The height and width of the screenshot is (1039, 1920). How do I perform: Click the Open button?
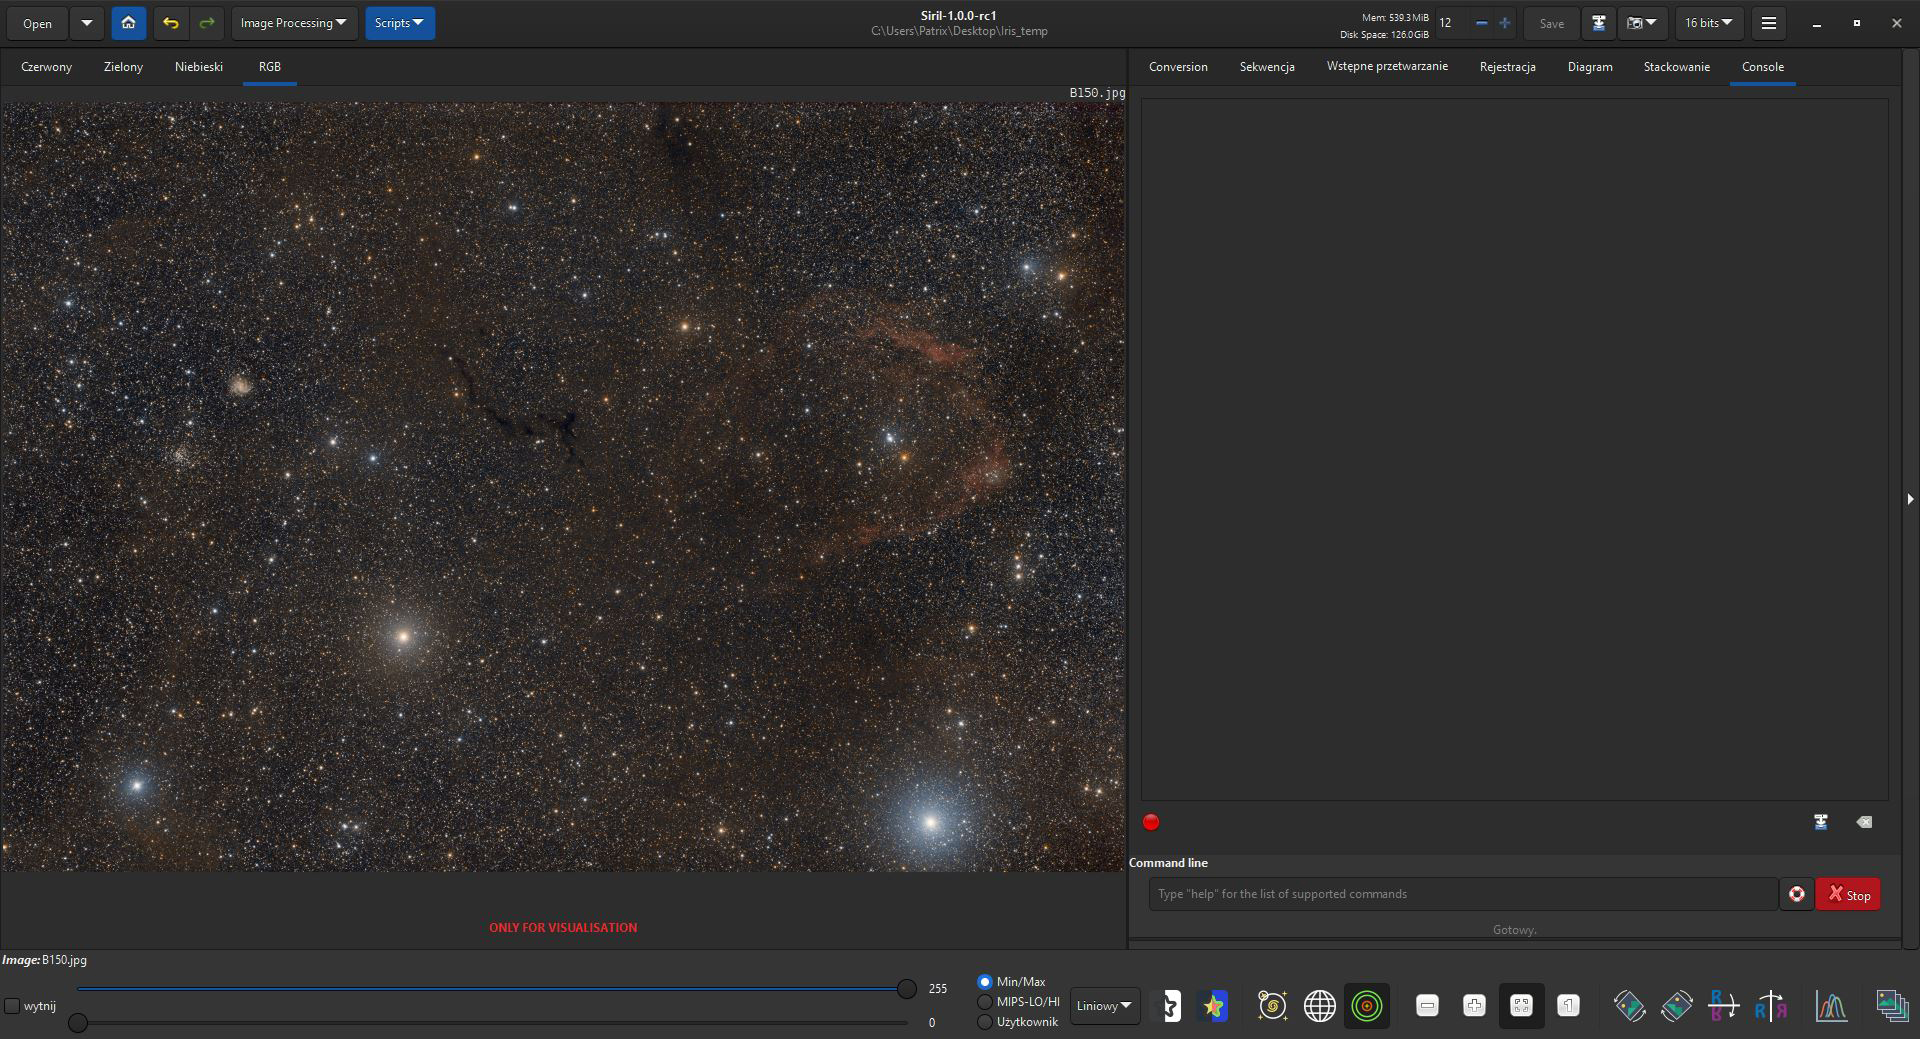(37, 23)
